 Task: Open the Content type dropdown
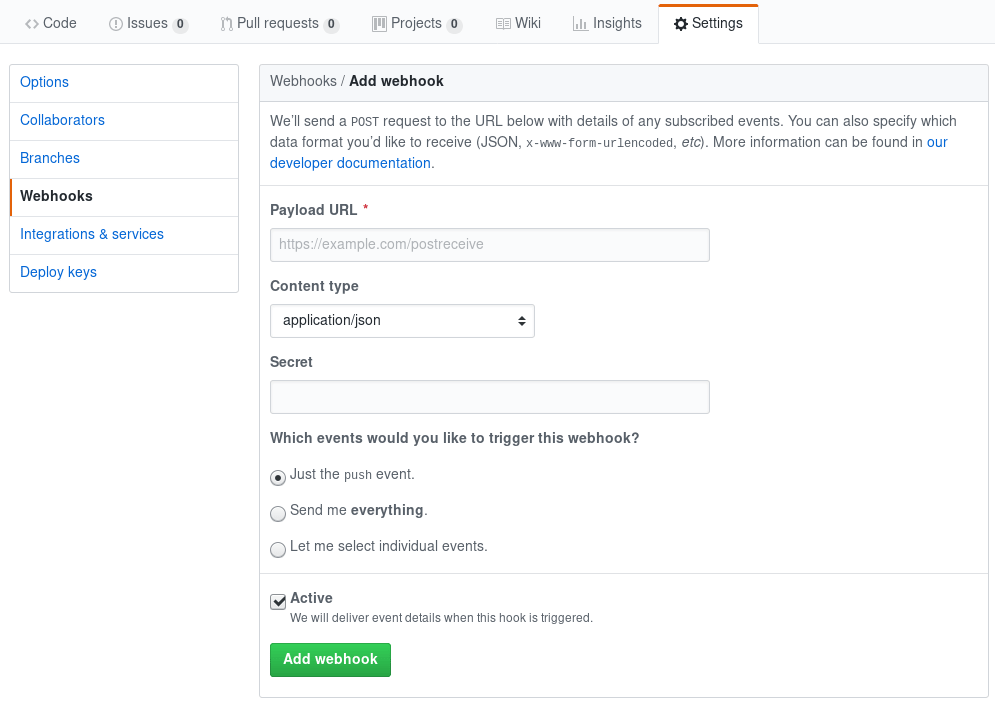pyautogui.click(x=402, y=321)
